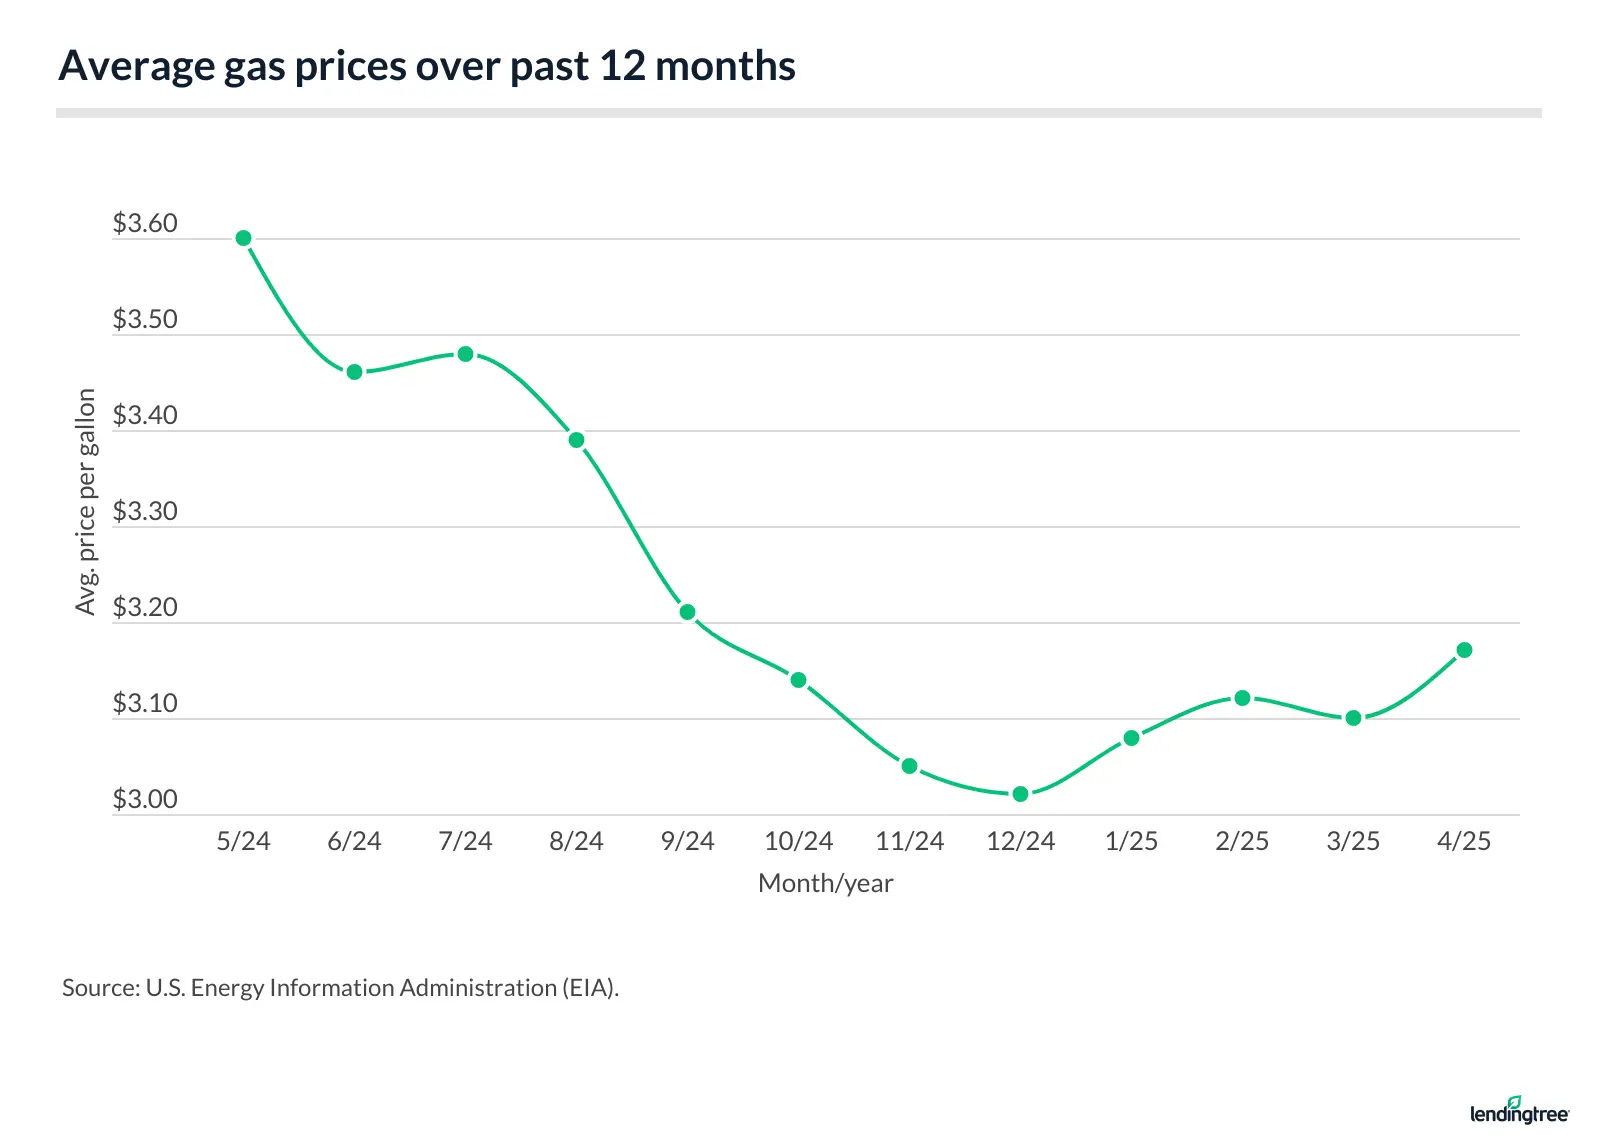Select the lowest point at 12/24
This screenshot has height=1140, width=1600.
pos(1020,794)
